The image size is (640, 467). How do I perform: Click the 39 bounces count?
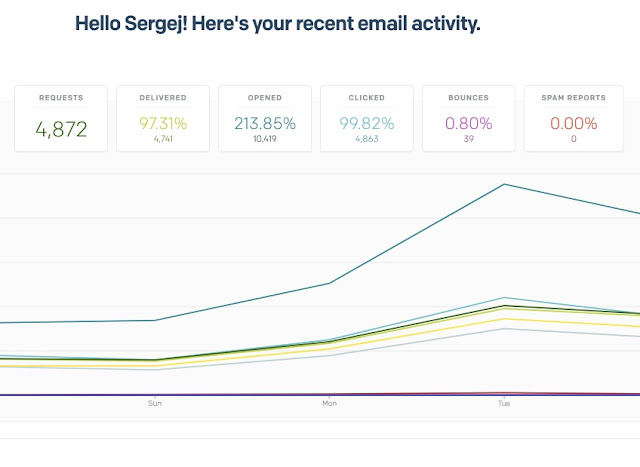(469, 139)
